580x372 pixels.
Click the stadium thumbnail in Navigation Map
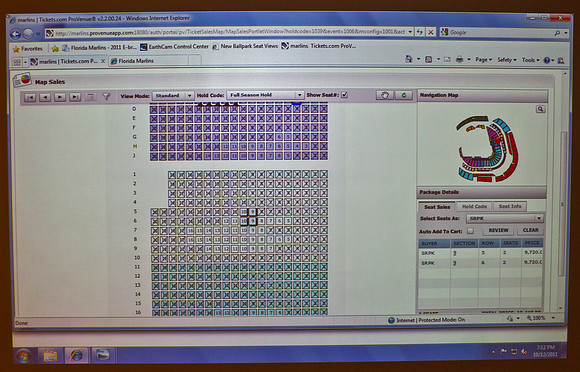[x=488, y=149]
